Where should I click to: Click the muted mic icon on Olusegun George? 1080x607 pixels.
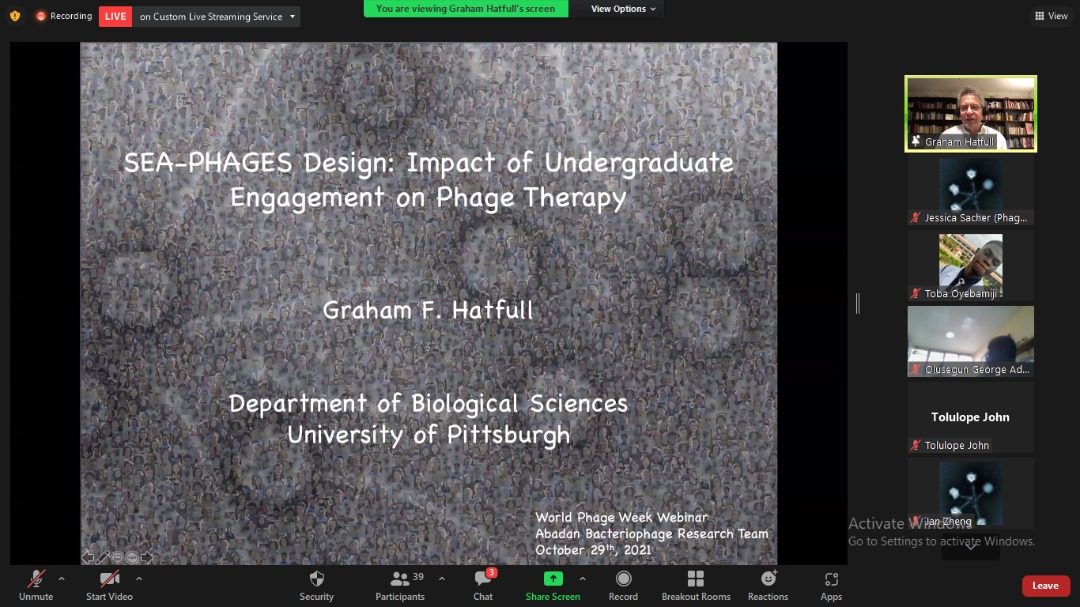(x=915, y=369)
